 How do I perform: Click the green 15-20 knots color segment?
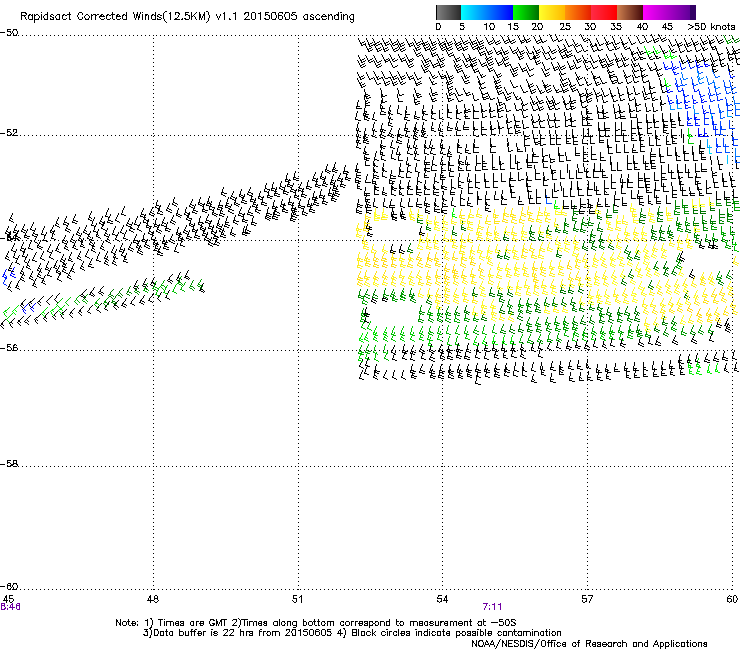coord(526,12)
